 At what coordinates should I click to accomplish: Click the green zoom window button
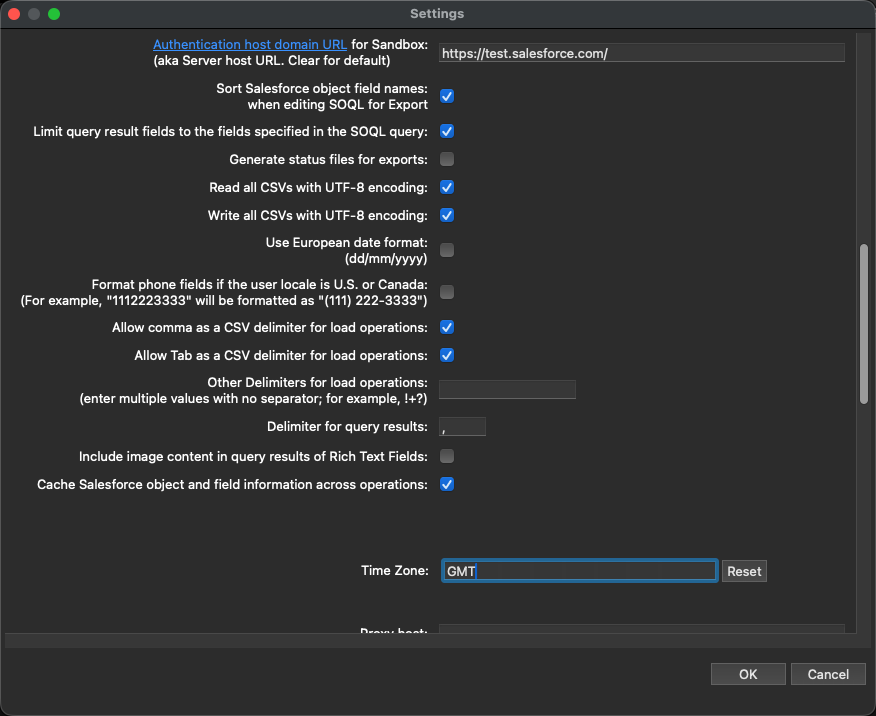point(54,14)
